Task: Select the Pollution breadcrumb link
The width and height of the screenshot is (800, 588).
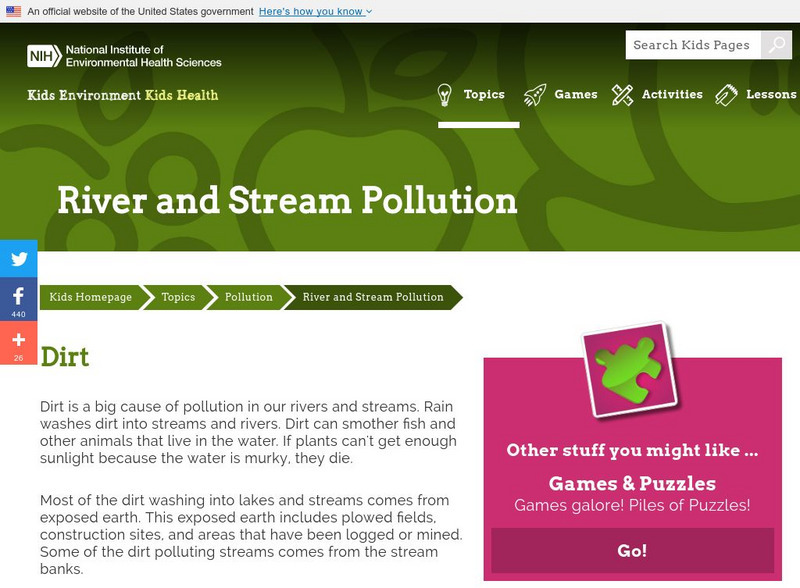Action: tap(248, 297)
